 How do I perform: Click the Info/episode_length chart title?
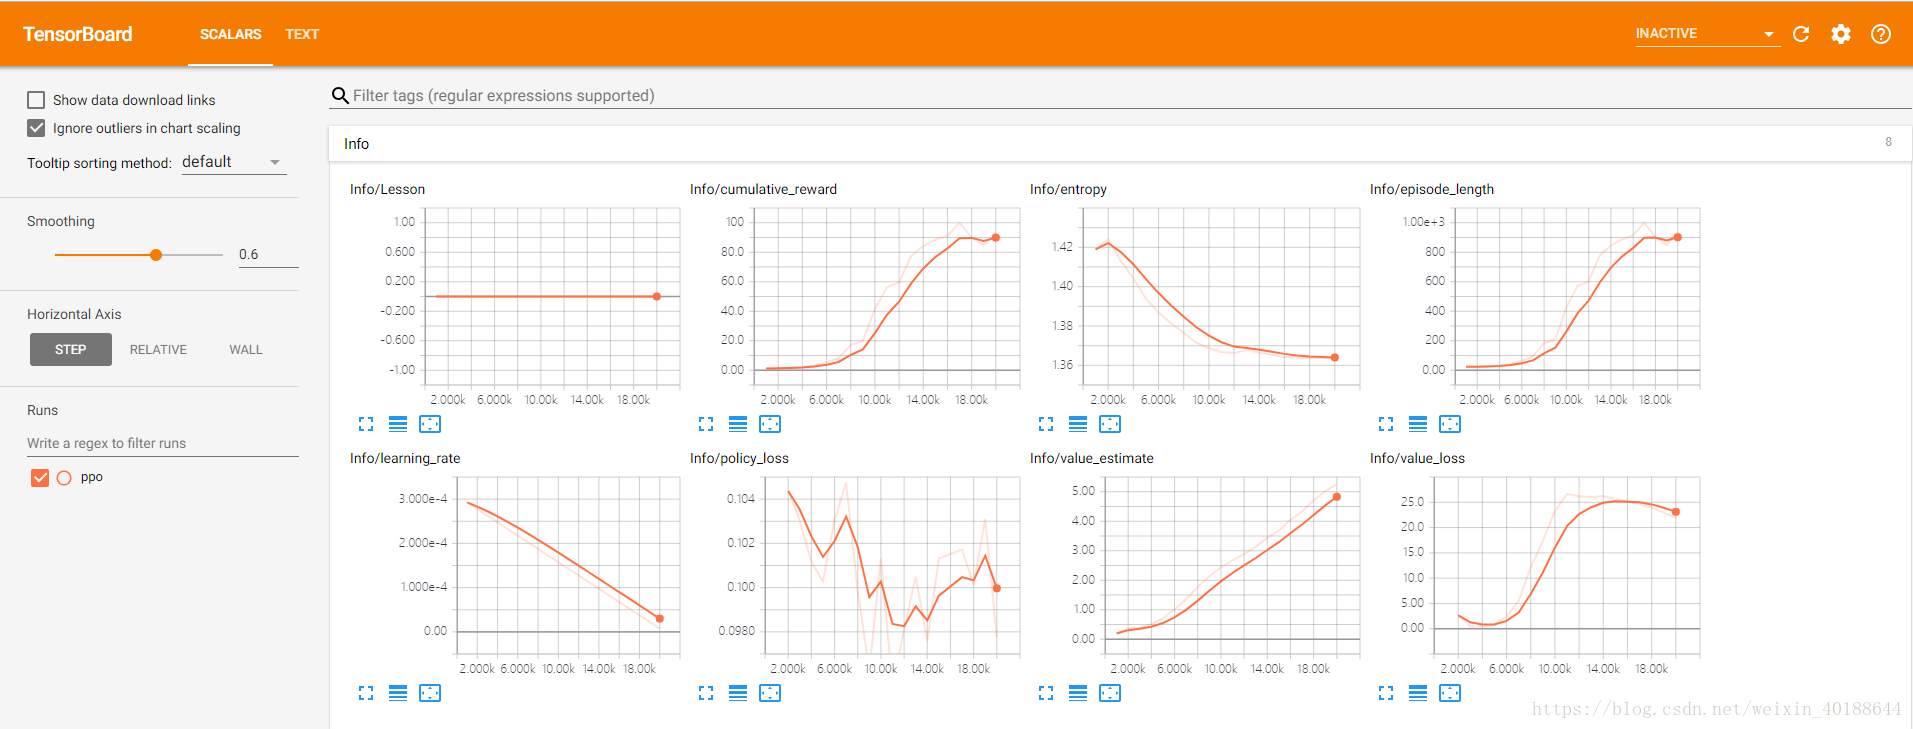click(1432, 189)
